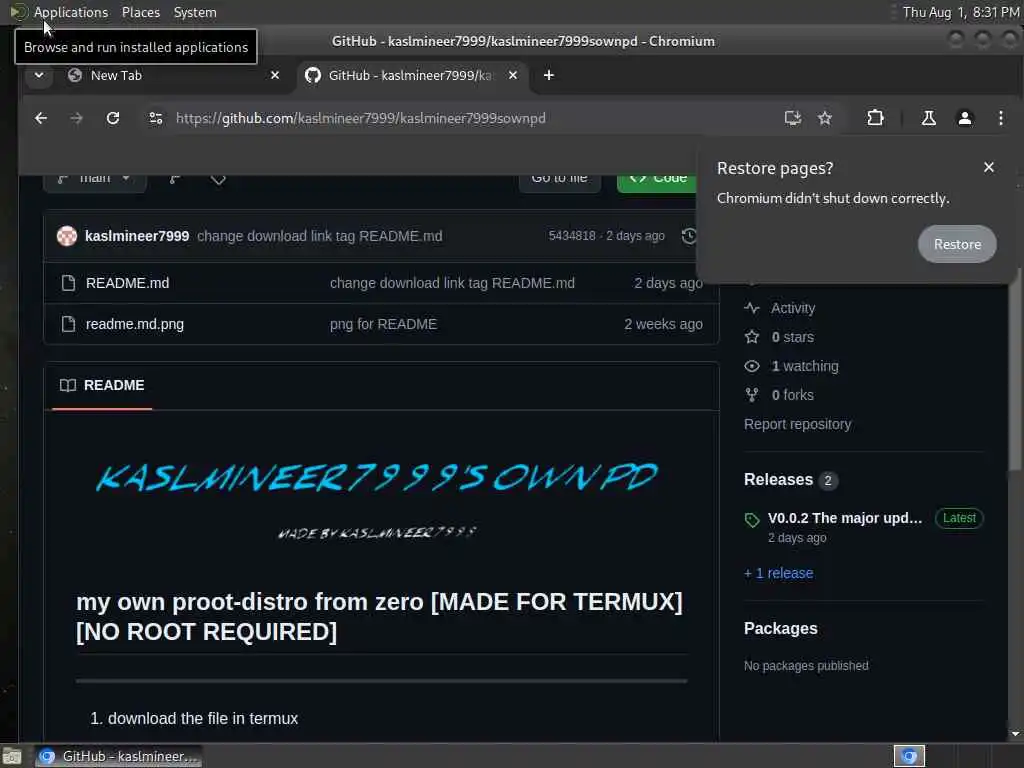Bookmark this page with star icon
The width and height of the screenshot is (1024, 768).
[x=825, y=118]
